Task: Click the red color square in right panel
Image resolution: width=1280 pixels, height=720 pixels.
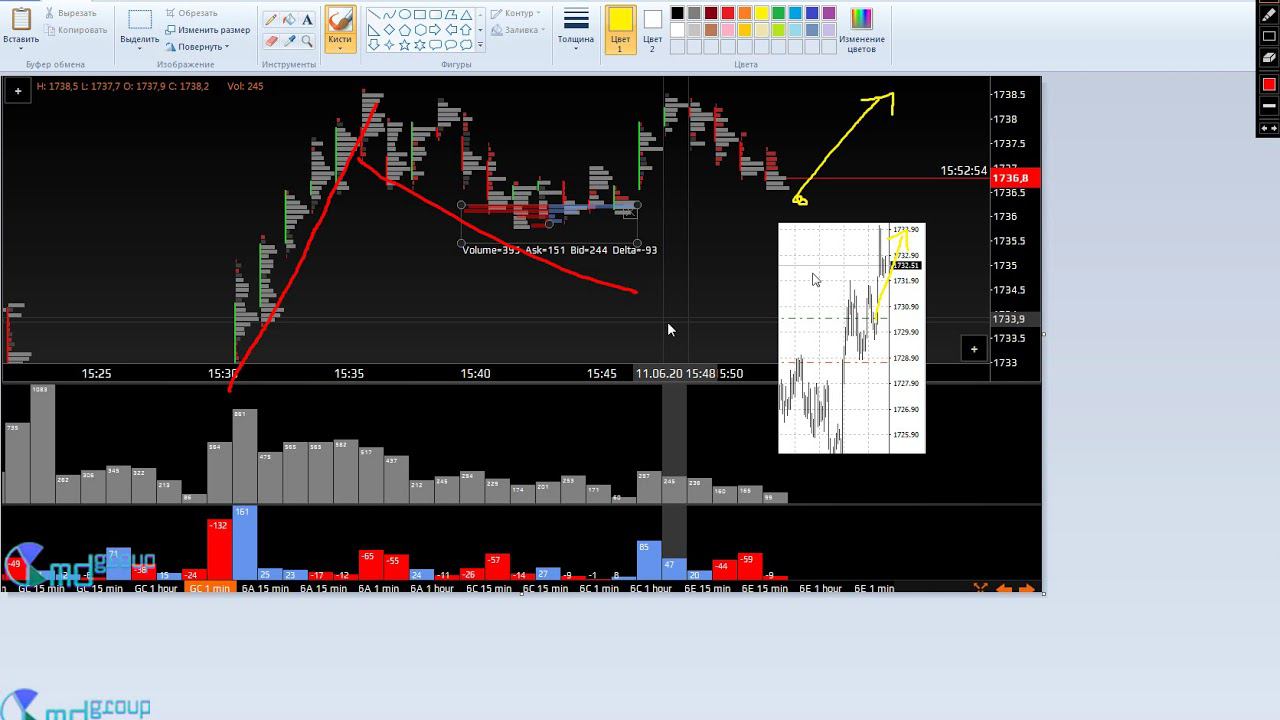Action: pos(1269,84)
